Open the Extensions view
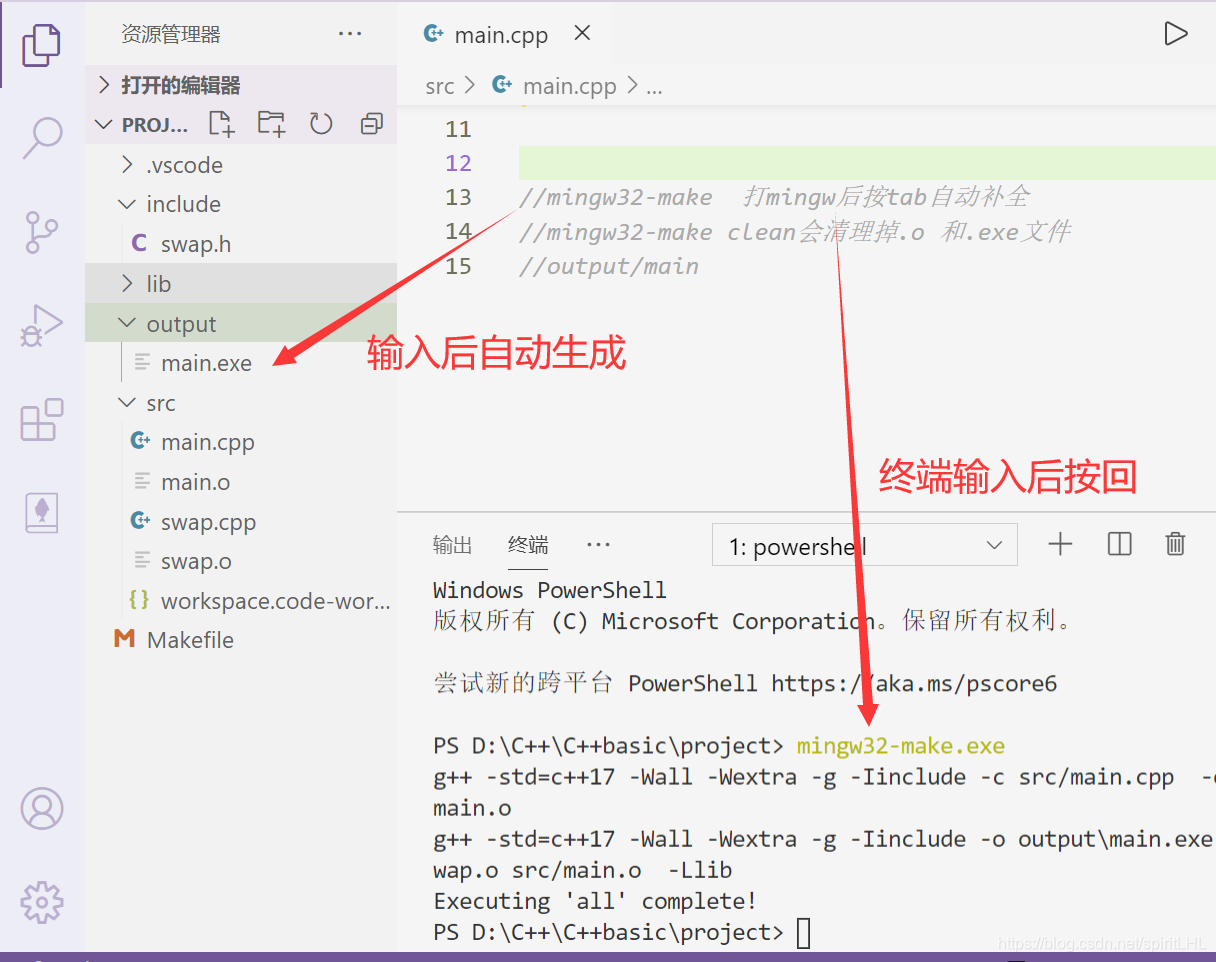The height and width of the screenshot is (962, 1216). (x=42, y=419)
